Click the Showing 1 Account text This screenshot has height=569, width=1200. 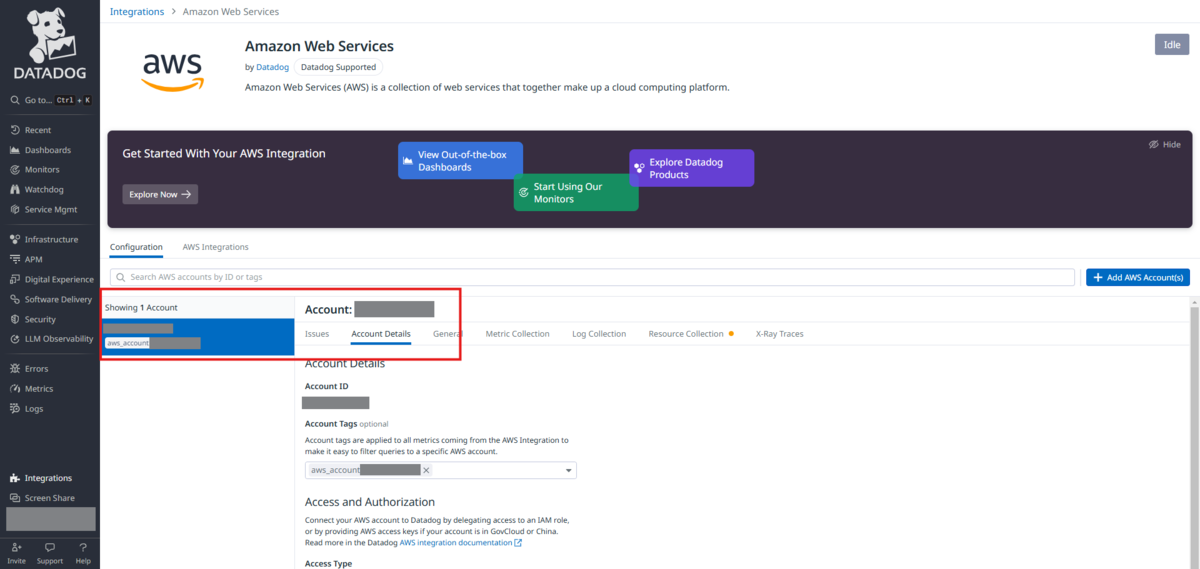click(x=141, y=307)
